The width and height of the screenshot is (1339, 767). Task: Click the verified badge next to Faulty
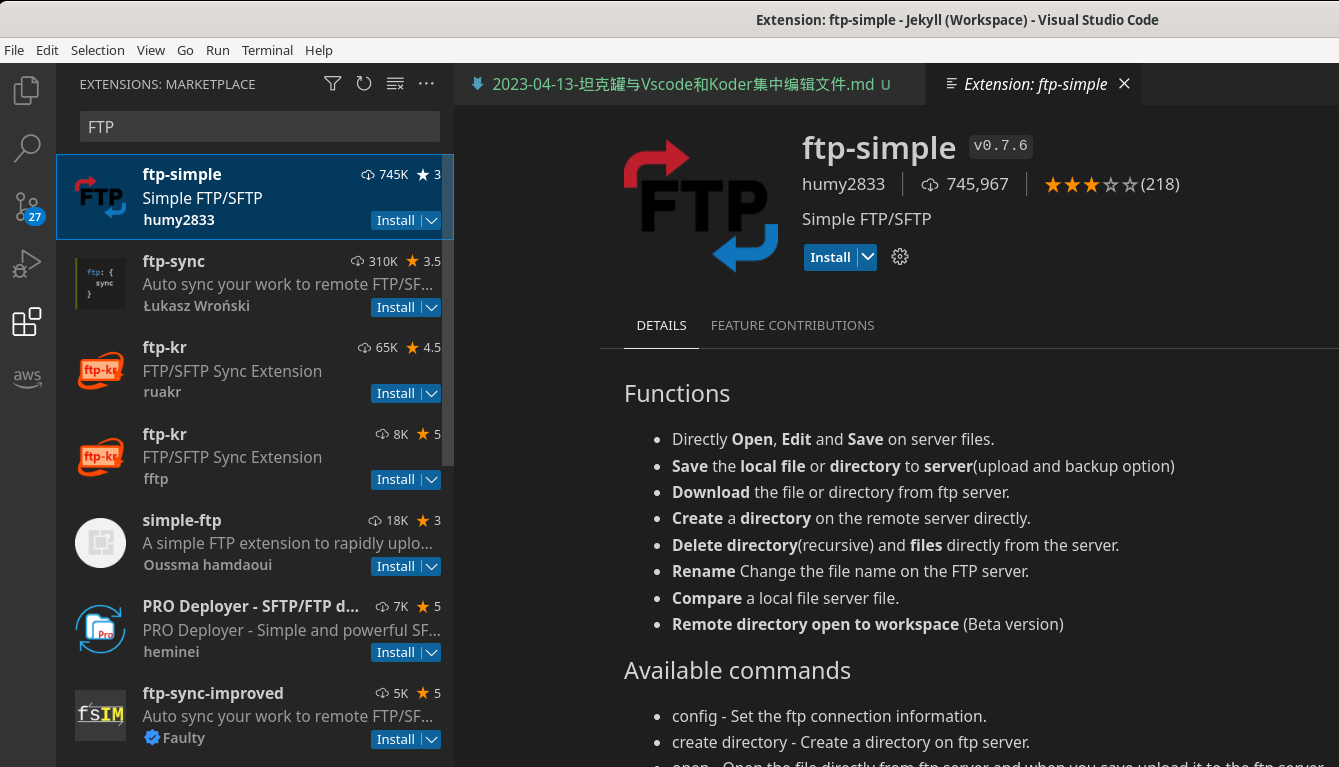tap(151, 738)
